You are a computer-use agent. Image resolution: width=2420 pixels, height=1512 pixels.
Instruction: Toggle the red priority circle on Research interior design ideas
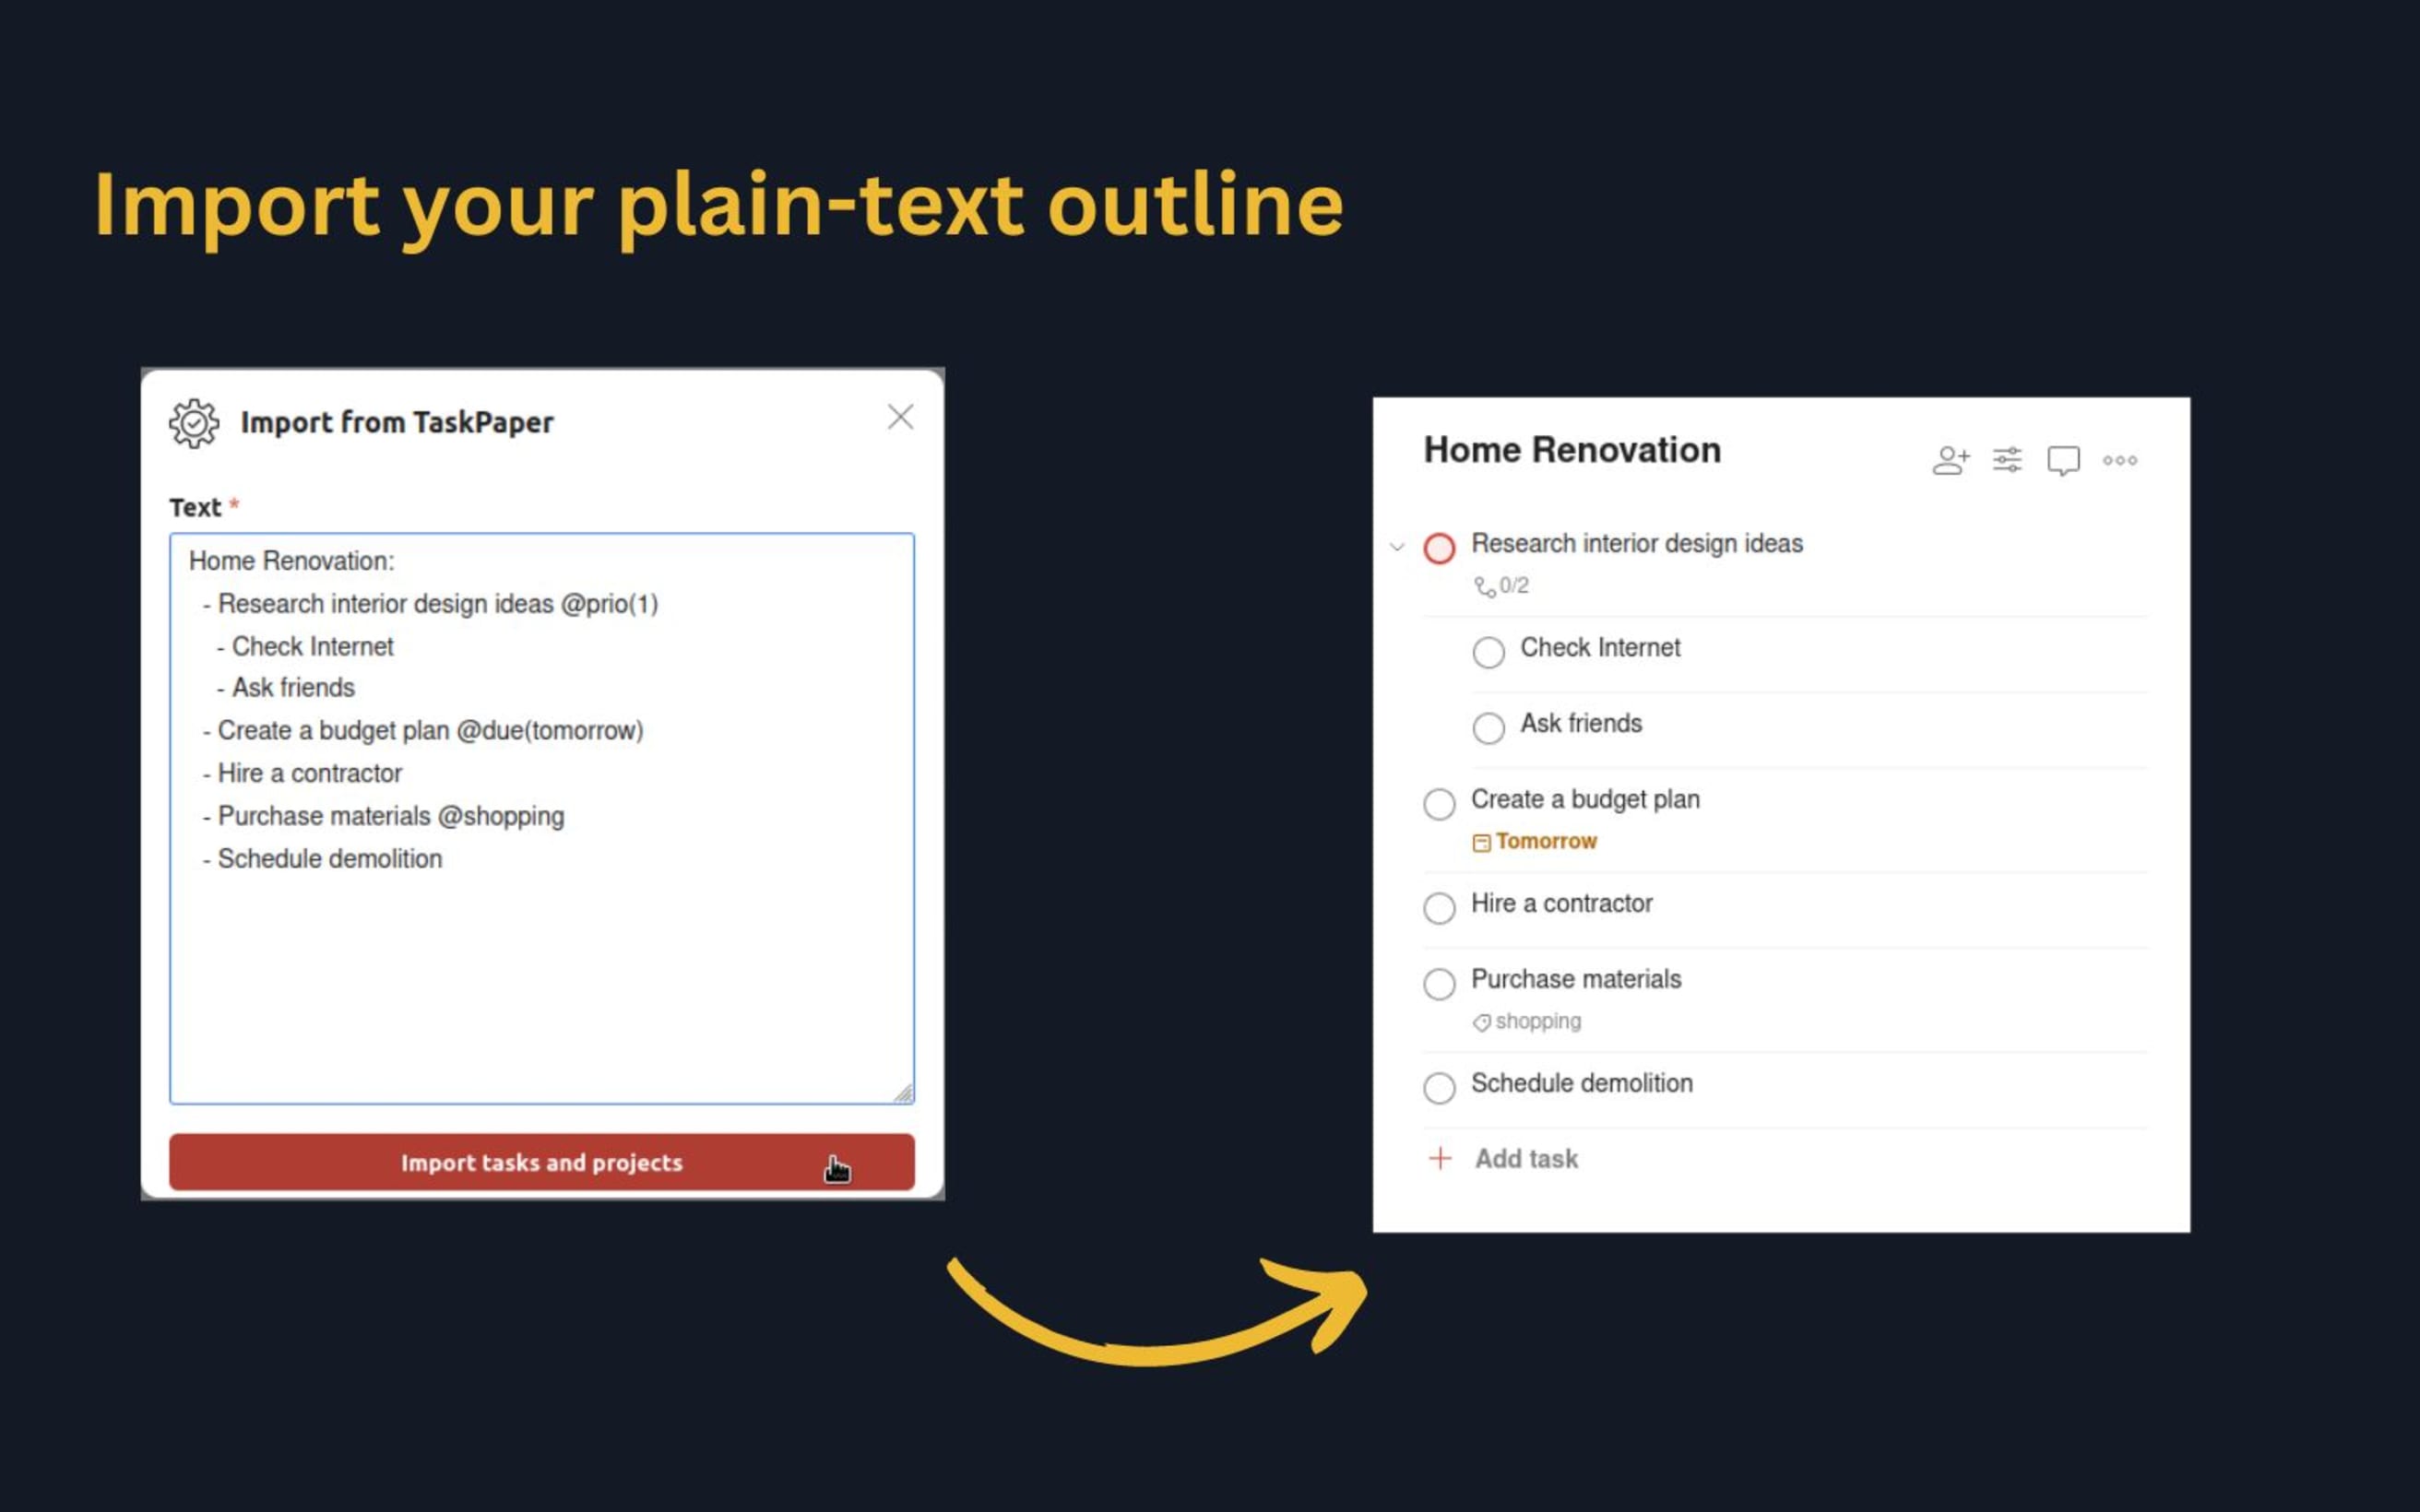click(1441, 545)
